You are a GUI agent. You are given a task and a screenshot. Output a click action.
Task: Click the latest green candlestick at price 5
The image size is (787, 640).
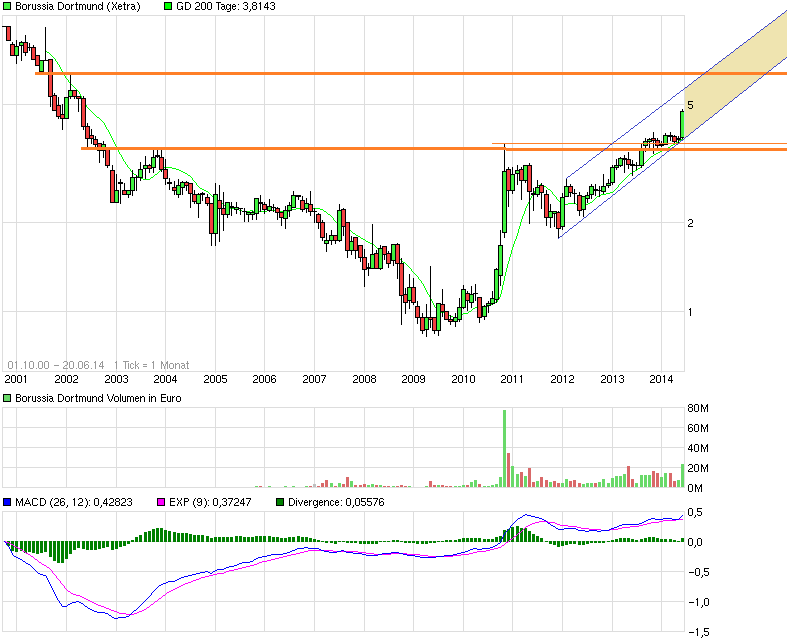(x=682, y=123)
